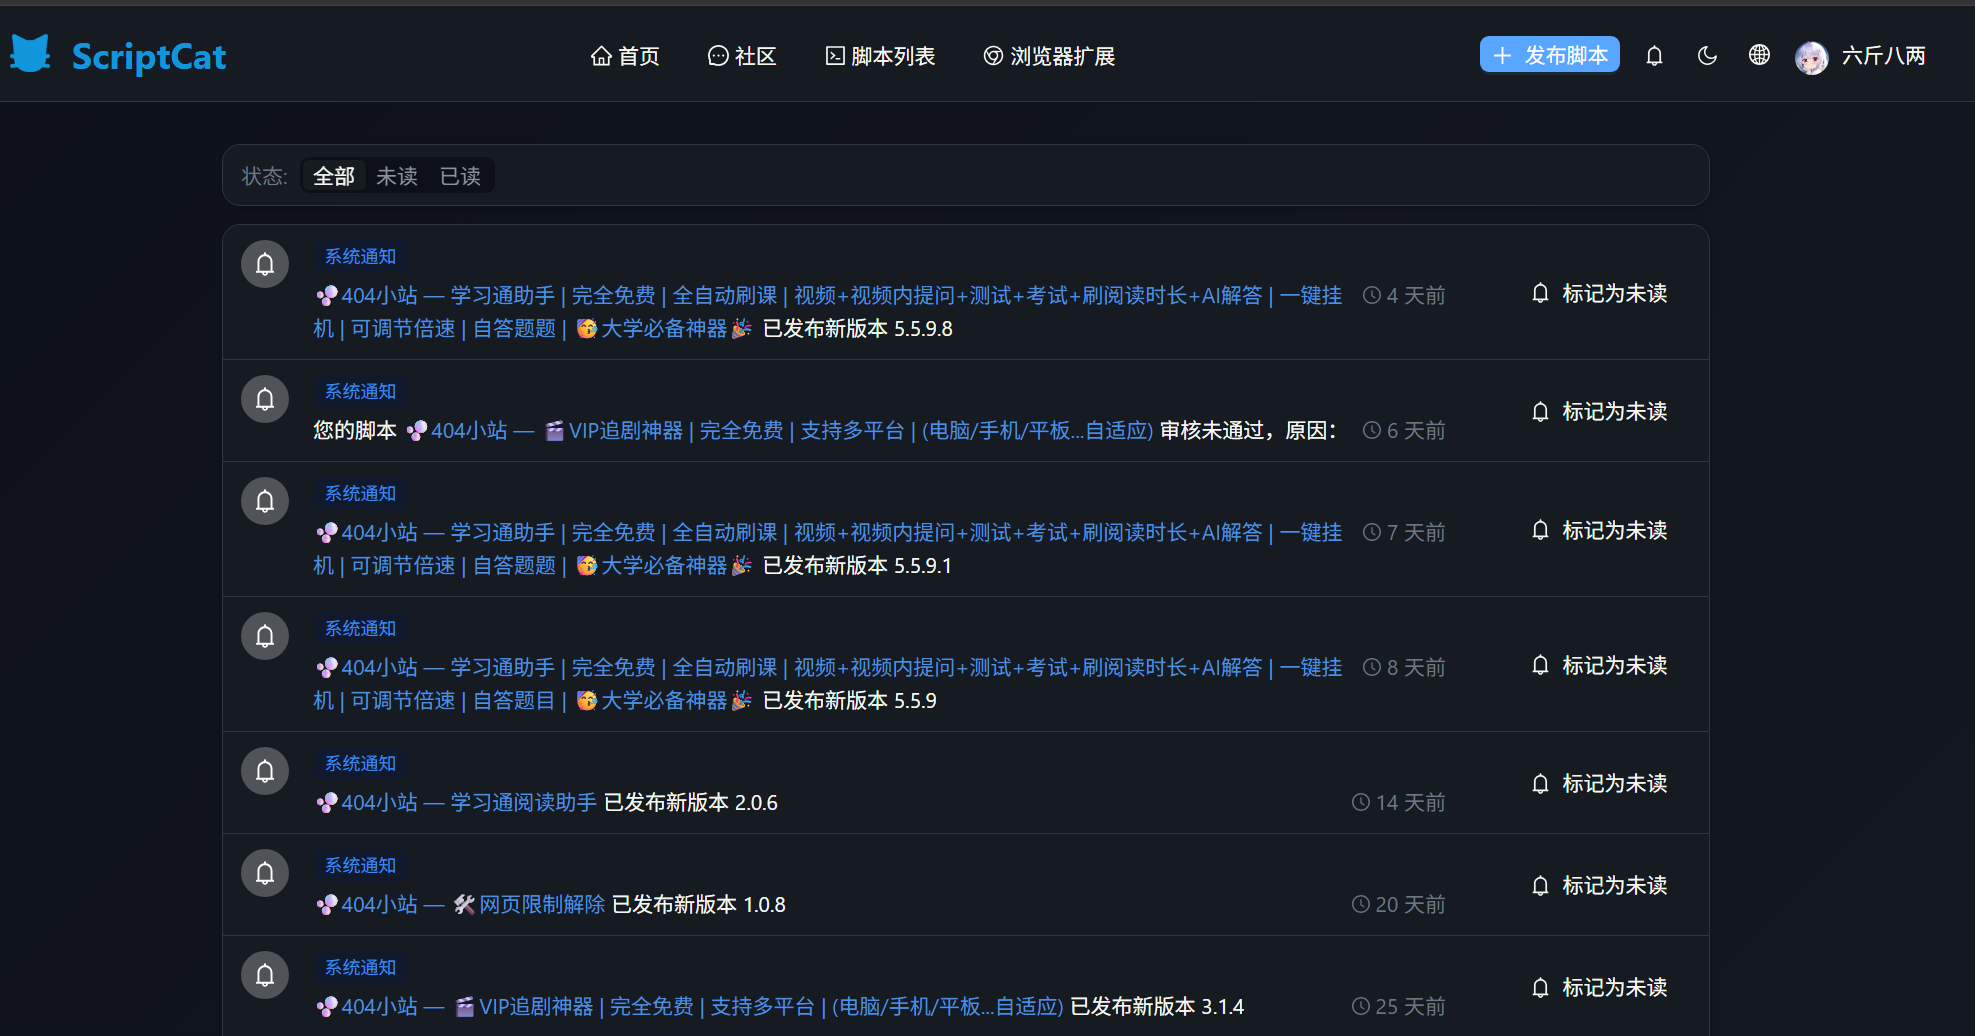
Task: Open the 社区 community menu item
Action: click(x=742, y=56)
